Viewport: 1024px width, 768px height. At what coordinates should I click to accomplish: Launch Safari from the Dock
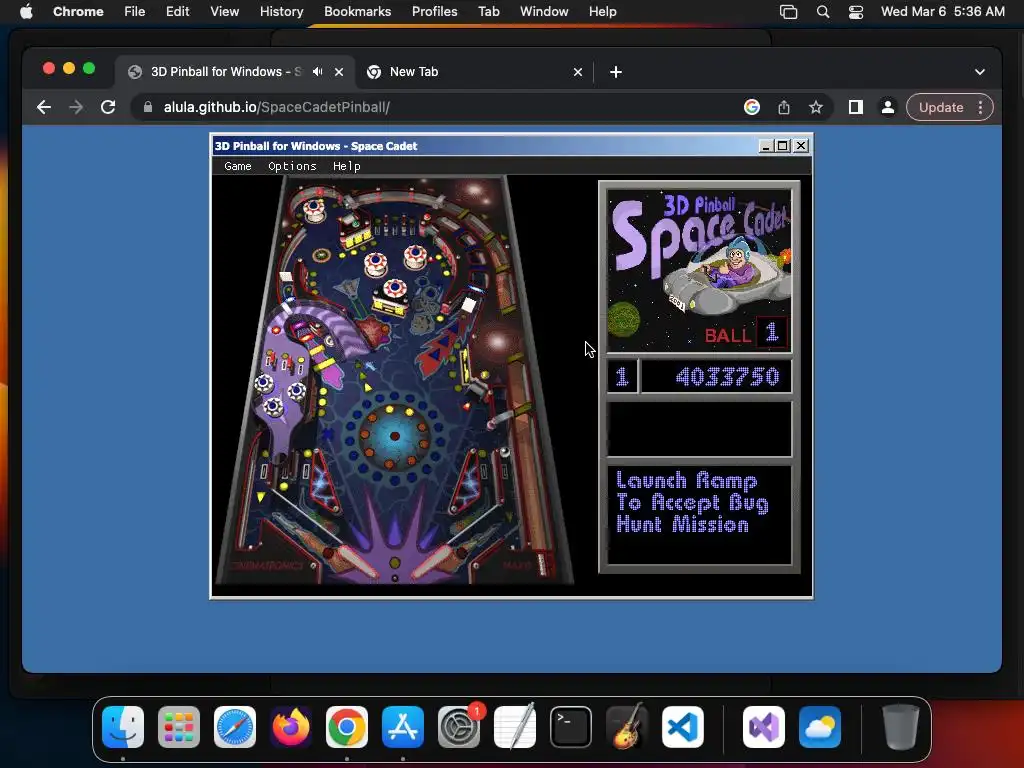click(235, 727)
